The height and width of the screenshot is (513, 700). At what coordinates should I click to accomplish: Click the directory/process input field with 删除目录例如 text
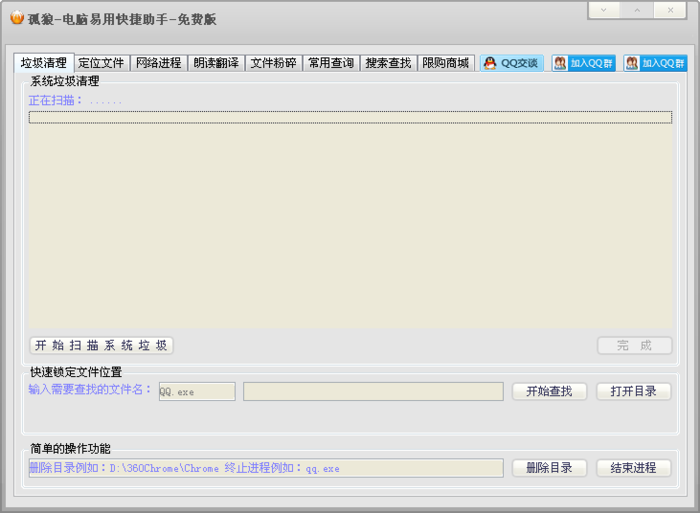(266, 468)
